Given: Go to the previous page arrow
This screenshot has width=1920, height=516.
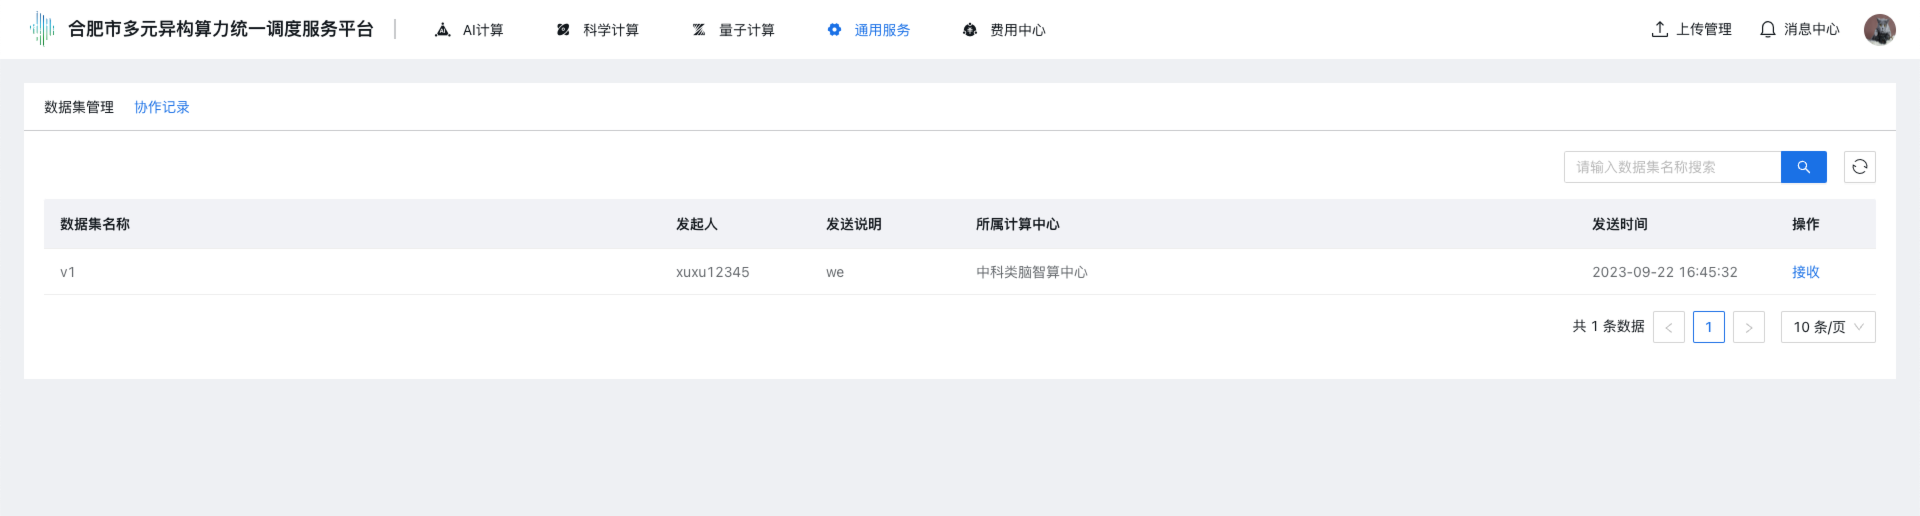Looking at the screenshot, I should [x=1668, y=327].
